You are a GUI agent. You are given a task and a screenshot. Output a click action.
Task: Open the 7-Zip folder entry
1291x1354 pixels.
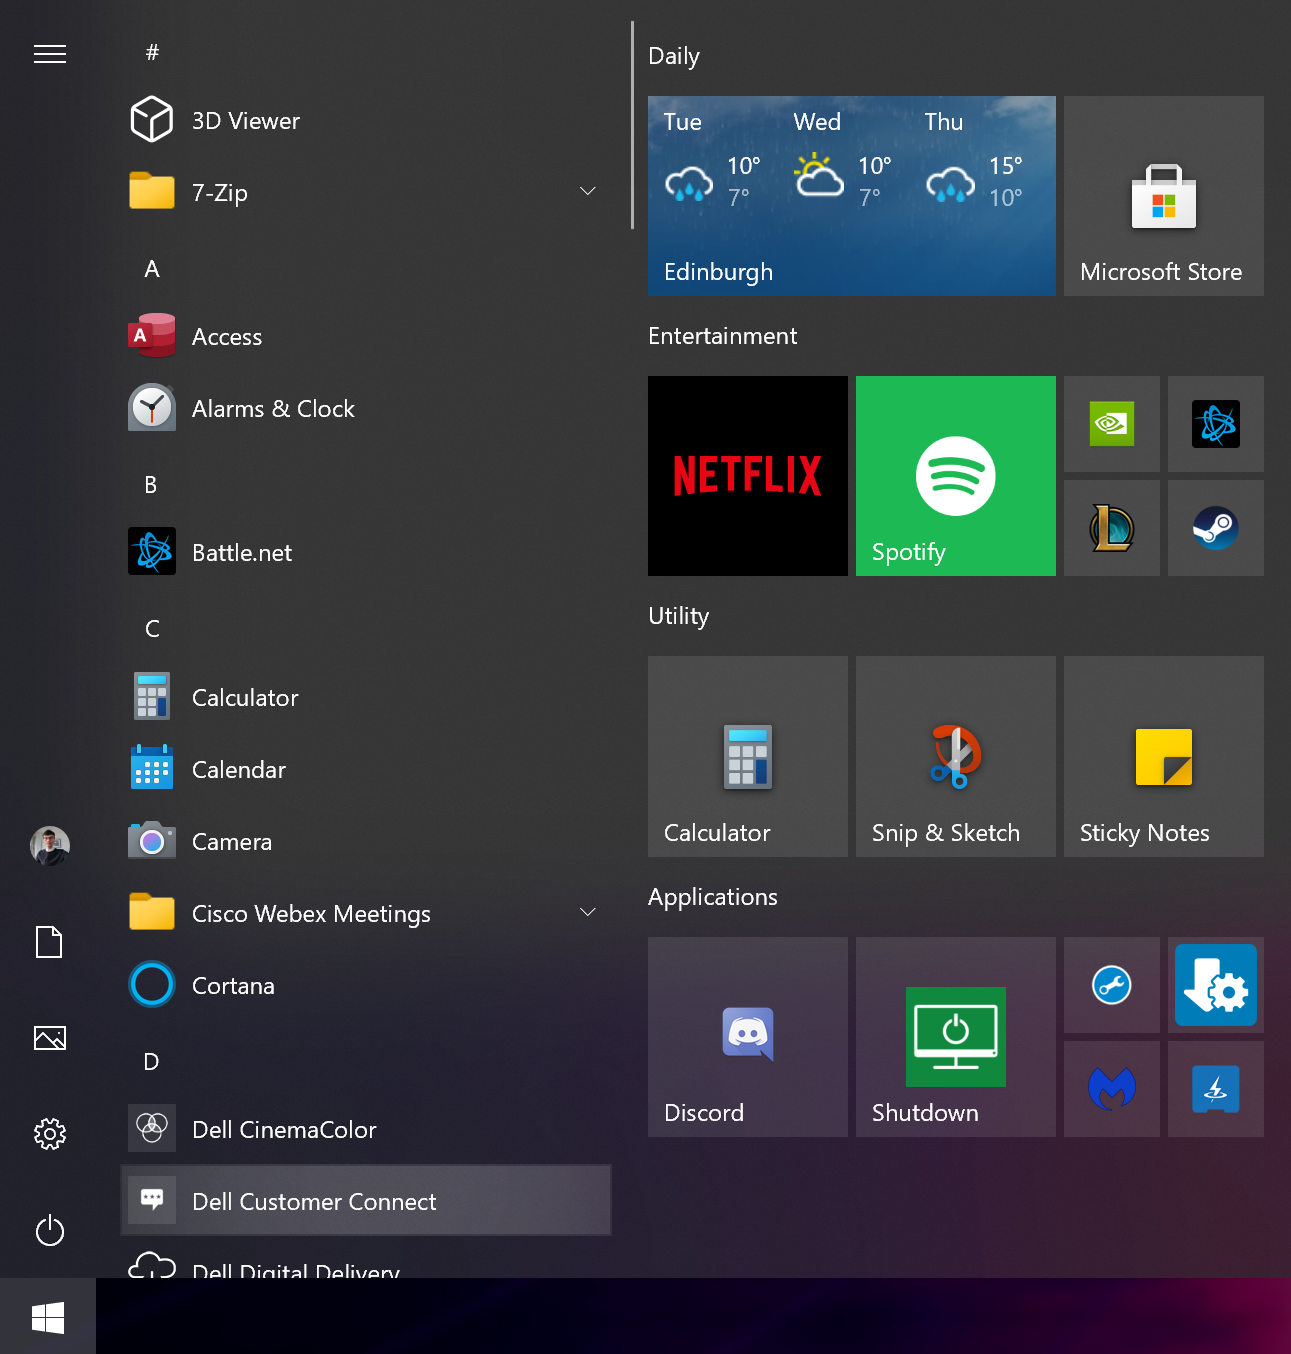tap(366, 193)
